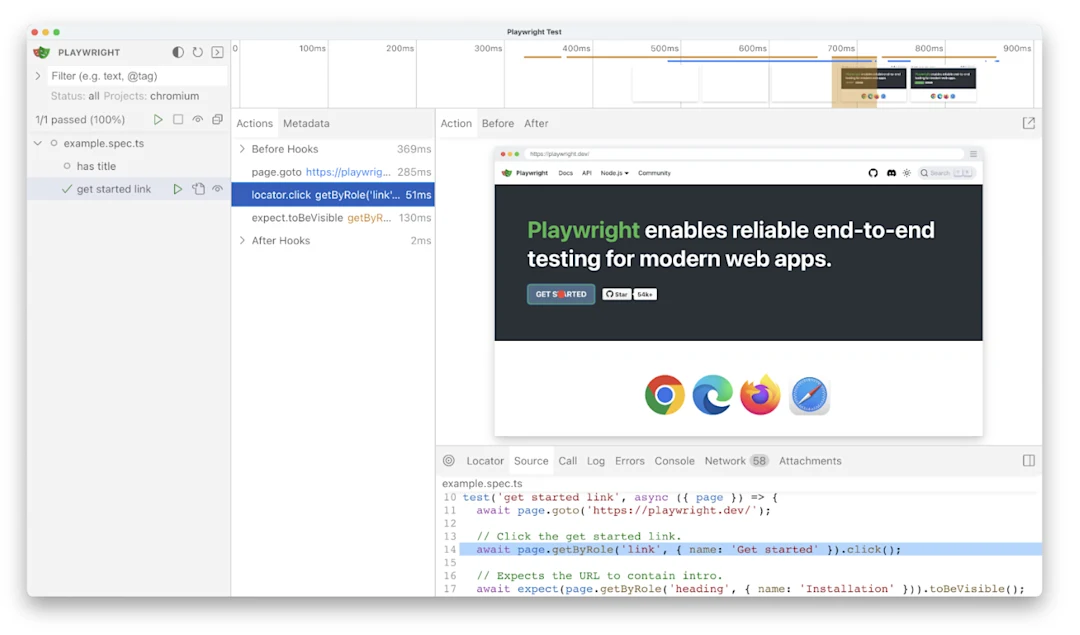The width and height of the screenshot is (1080, 635).
Task: Open source file icon for get started link
Action: [198, 189]
